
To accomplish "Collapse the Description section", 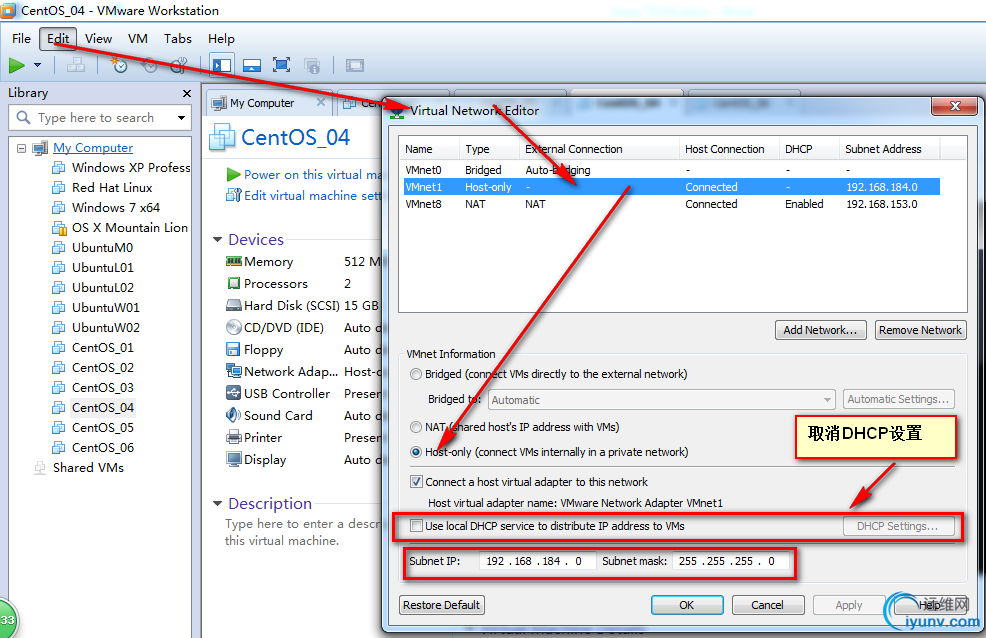I will [218, 503].
